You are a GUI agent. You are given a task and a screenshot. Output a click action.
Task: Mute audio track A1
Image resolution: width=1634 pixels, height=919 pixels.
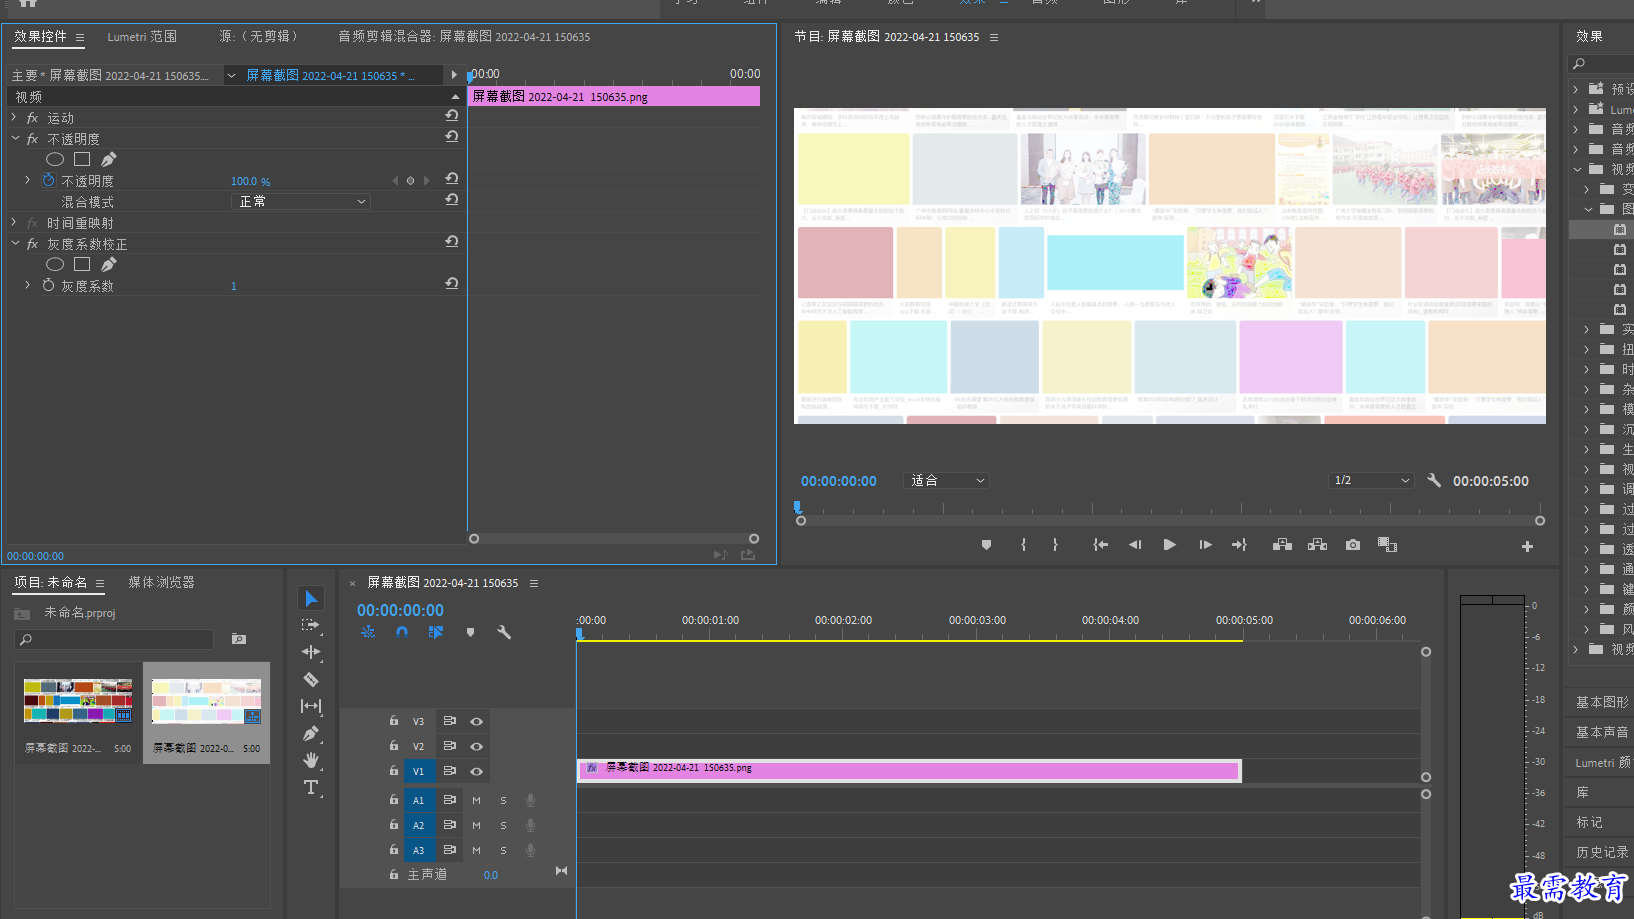(x=476, y=800)
